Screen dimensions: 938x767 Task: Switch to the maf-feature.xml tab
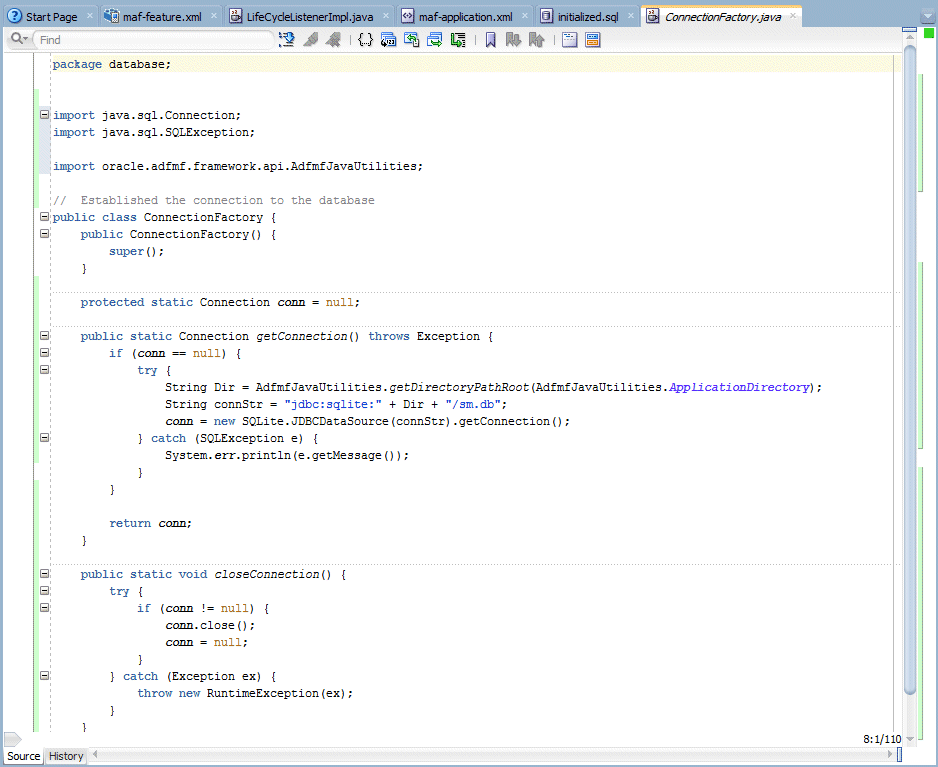162,17
